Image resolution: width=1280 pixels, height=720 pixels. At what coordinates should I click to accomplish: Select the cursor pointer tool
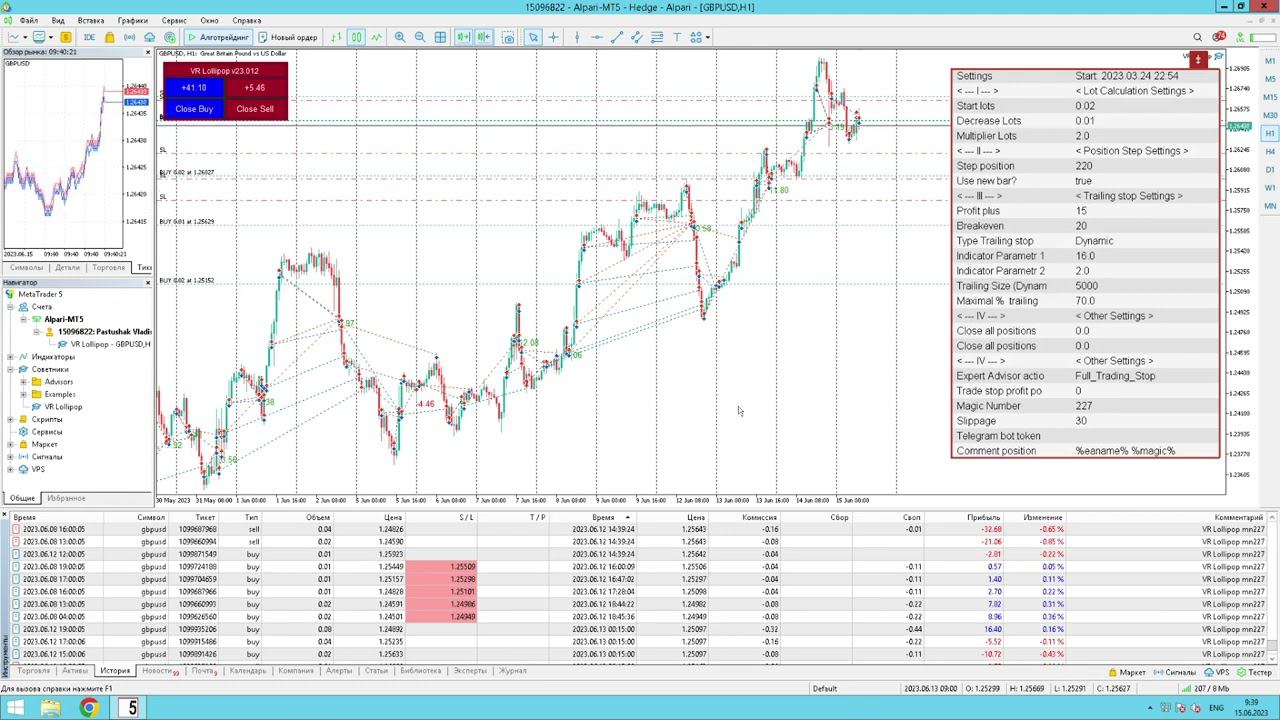point(533,37)
